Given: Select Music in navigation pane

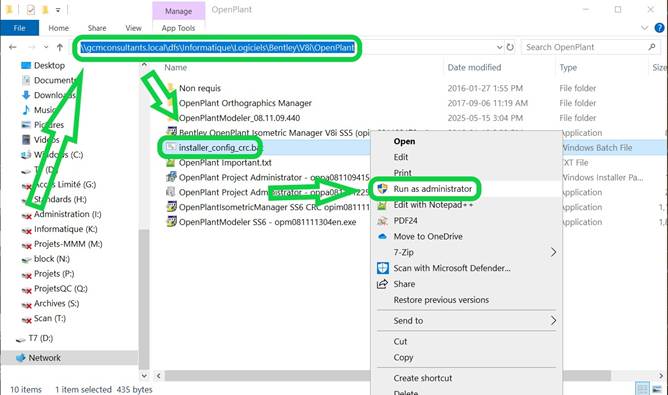Looking at the screenshot, I should (x=44, y=110).
